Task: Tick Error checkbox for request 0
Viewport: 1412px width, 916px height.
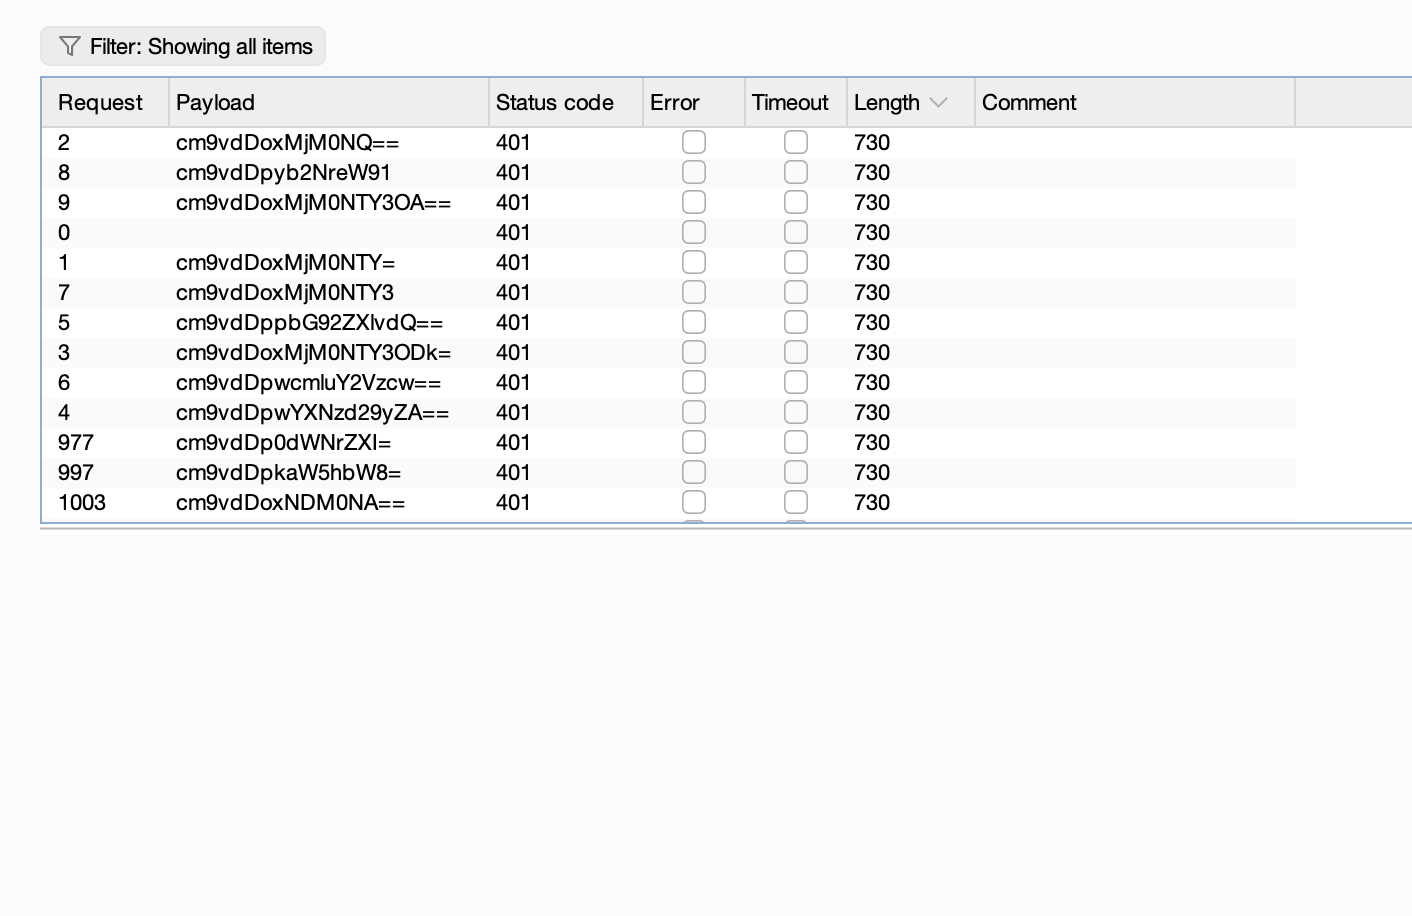Action: click(694, 232)
